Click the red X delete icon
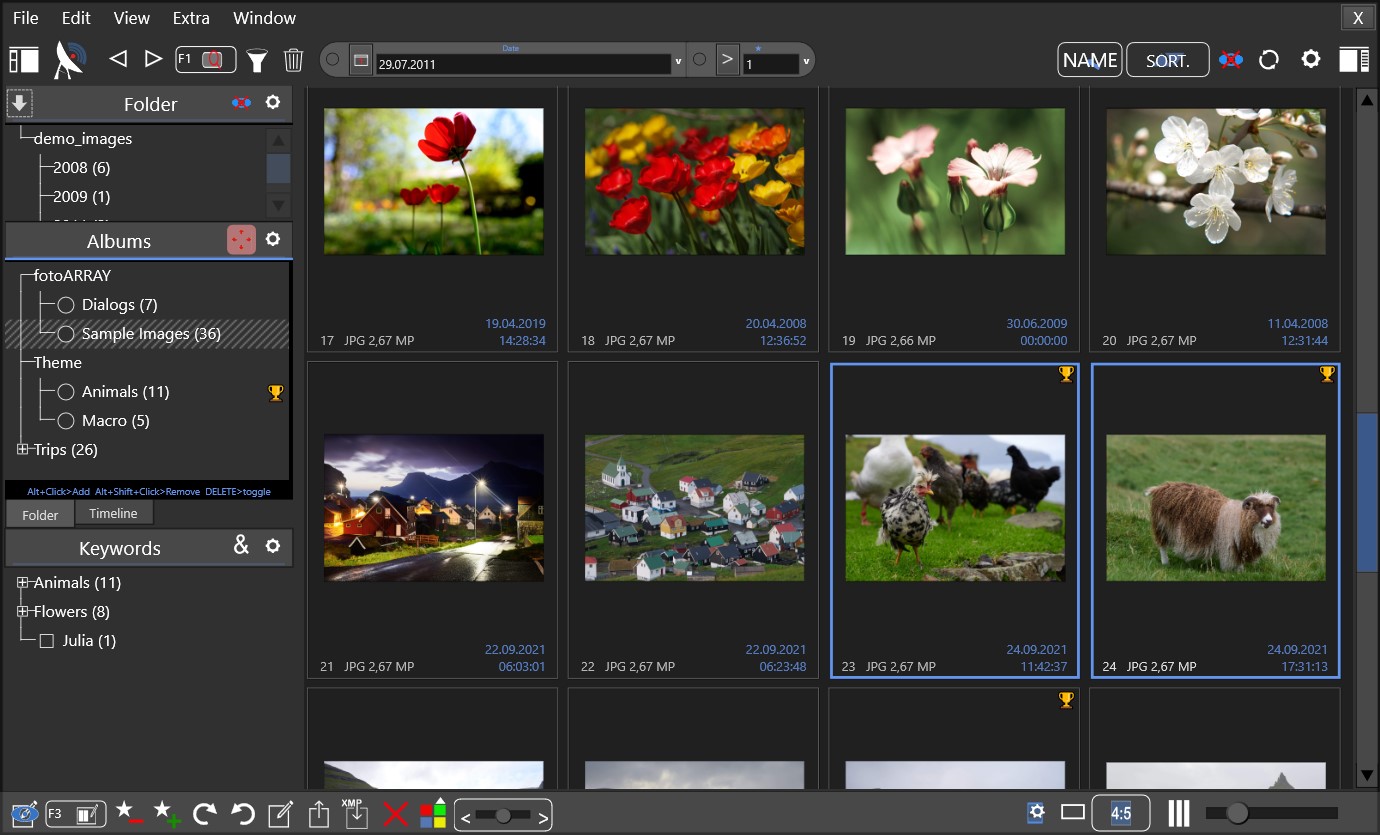The height and width of the screenshot is (835, 1380). click(x=396, y=814)
